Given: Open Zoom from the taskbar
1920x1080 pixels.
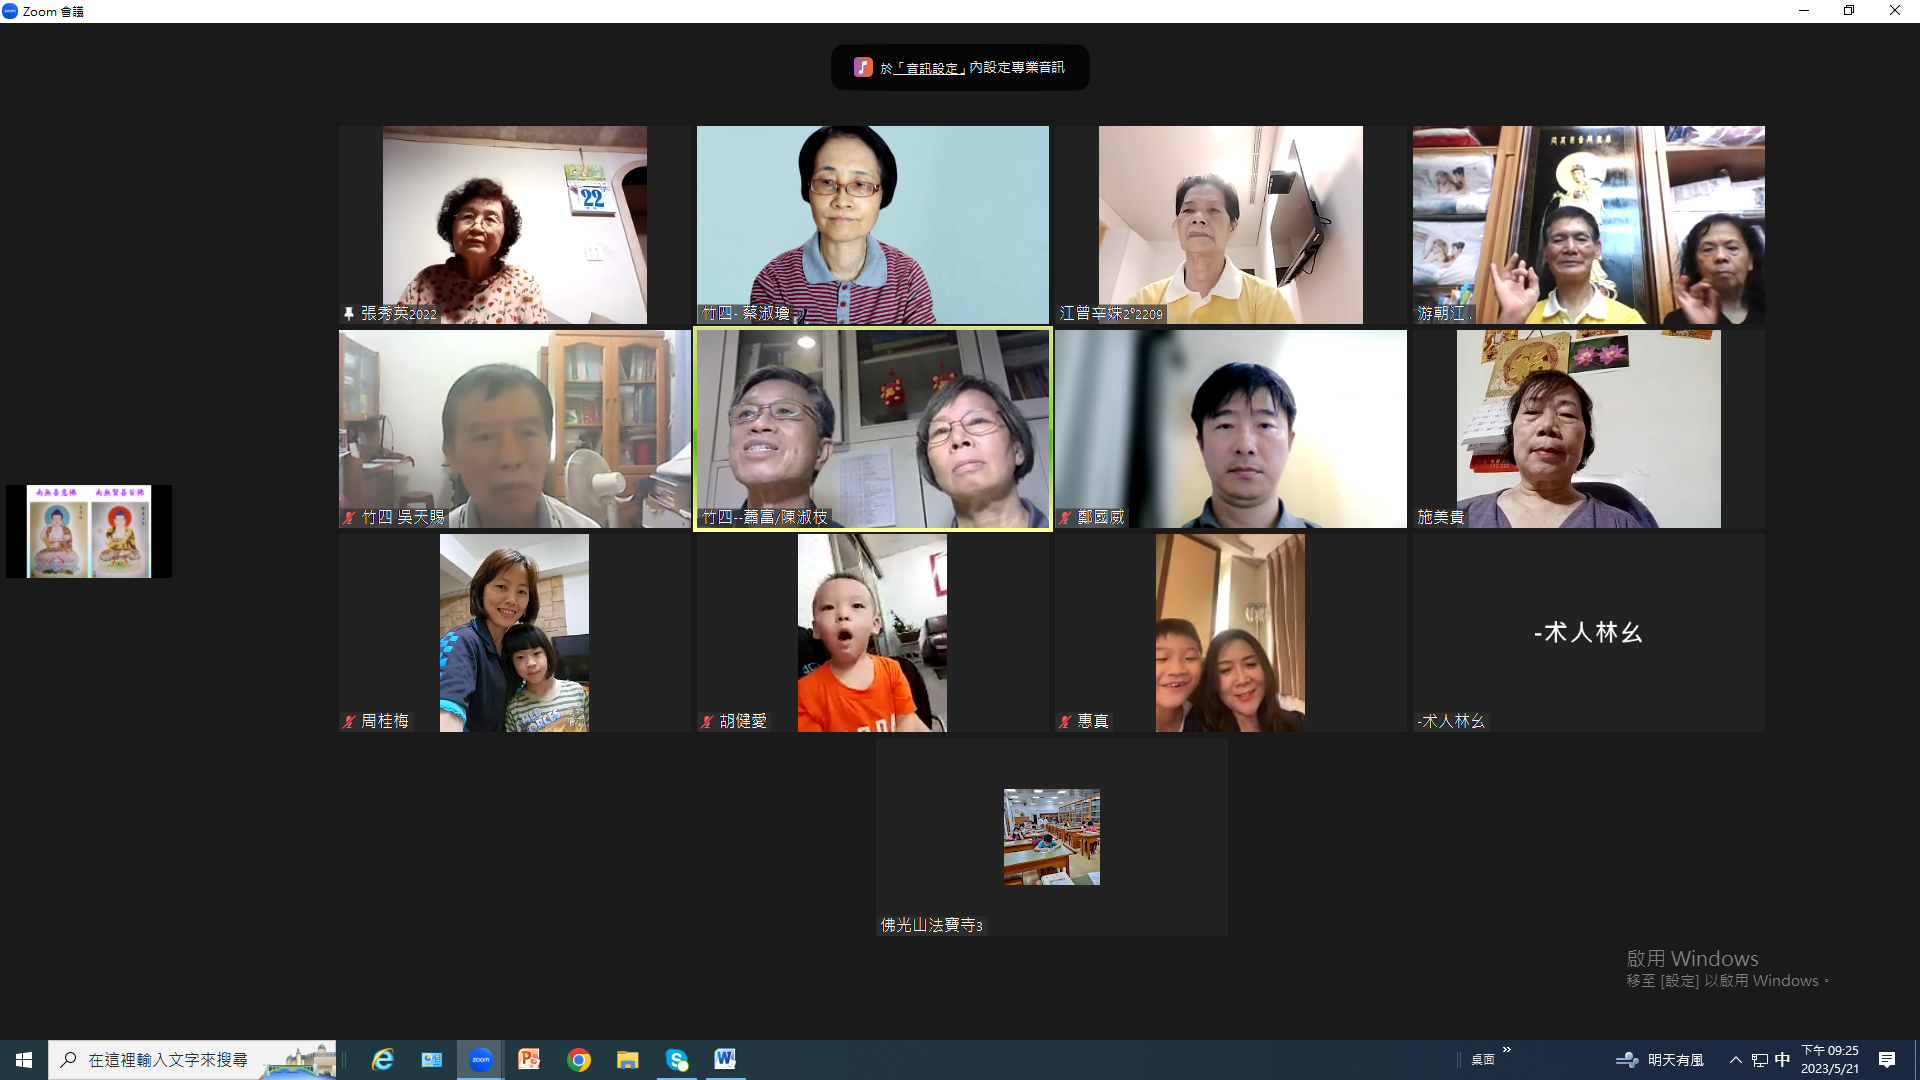Looking at the screenshot, I should pyautogui.click(x=481, y=1060).
